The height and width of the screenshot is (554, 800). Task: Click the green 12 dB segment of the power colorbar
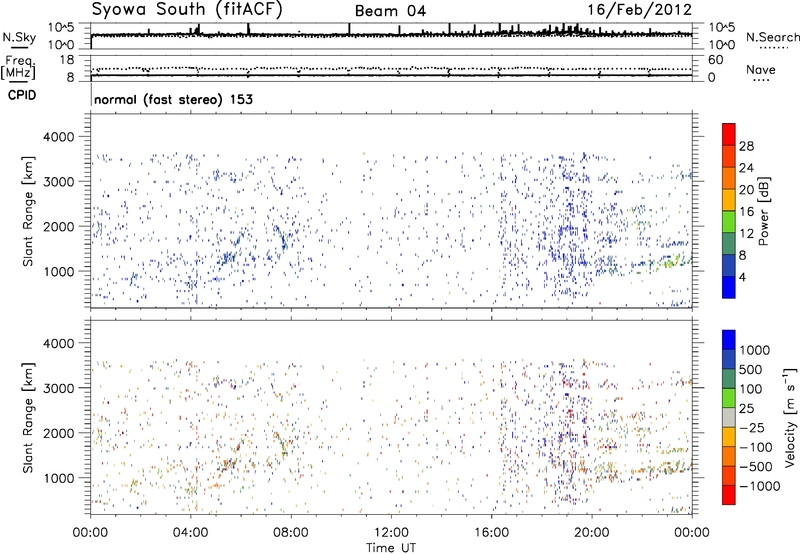click(729, 222)
